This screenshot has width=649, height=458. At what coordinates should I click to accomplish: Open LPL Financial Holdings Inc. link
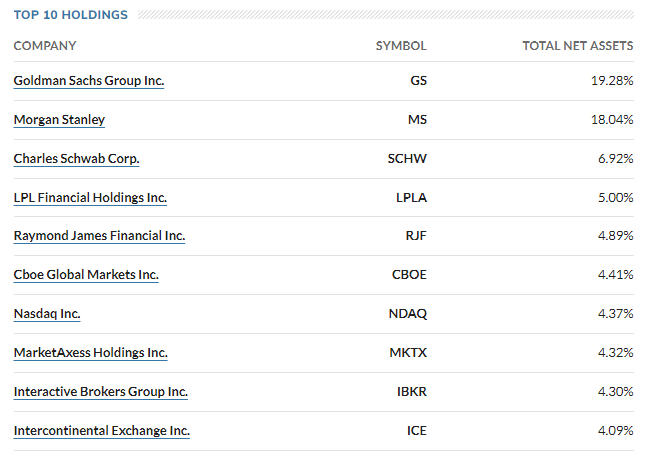point(90,198)
